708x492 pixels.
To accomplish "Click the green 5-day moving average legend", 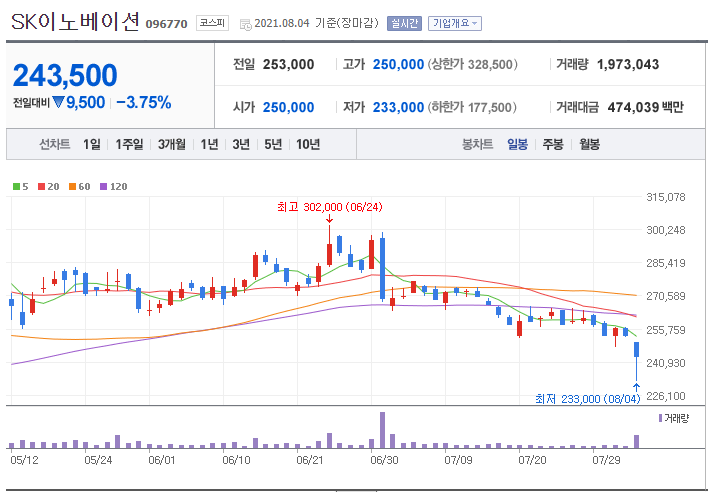I will [20, 186].
